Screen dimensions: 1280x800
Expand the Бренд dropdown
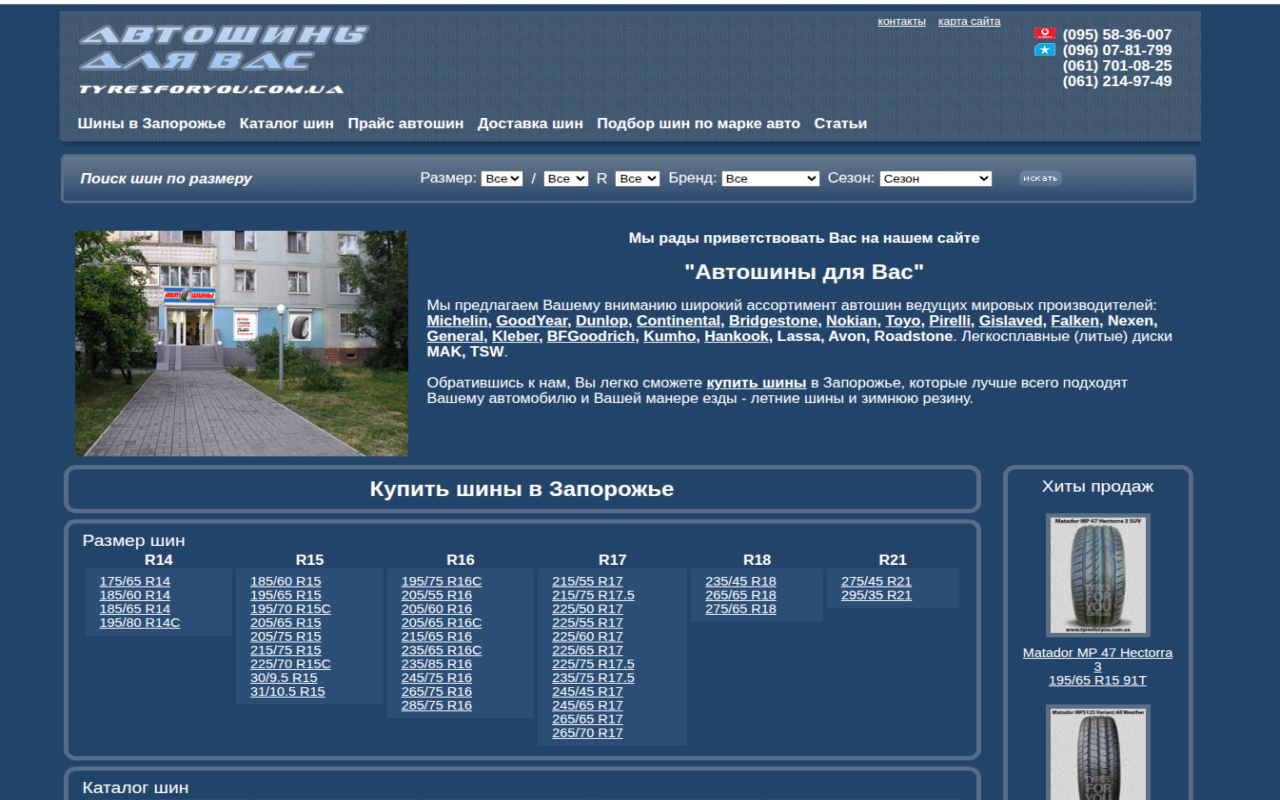click(x=770, y=178)
